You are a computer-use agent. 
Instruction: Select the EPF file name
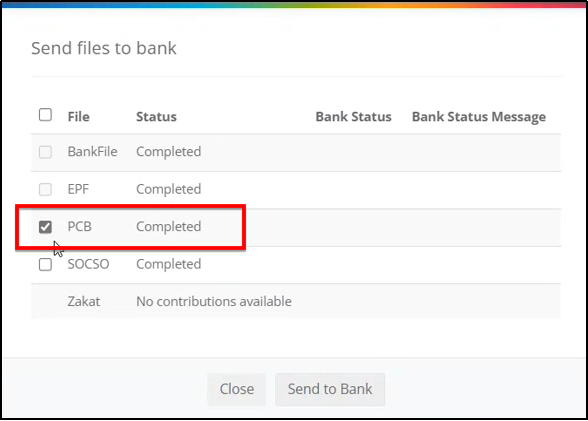coord(78,189)
